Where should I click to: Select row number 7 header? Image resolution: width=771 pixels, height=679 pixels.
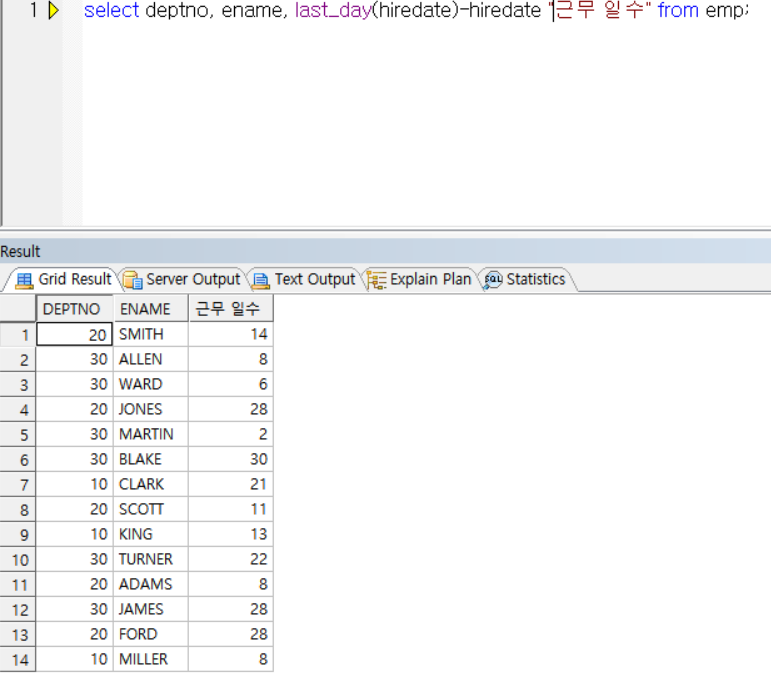click(x=18, y=485)
